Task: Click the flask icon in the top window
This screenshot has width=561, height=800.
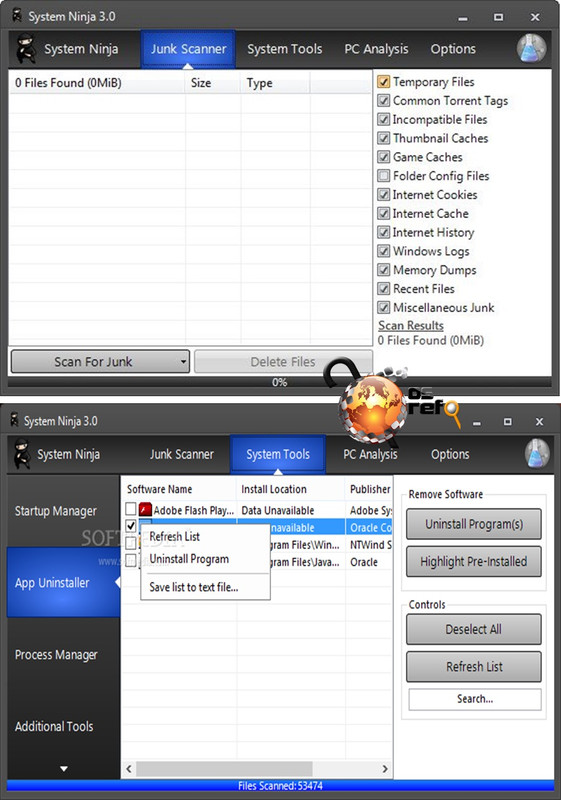Action: click(x=531, y=48)
